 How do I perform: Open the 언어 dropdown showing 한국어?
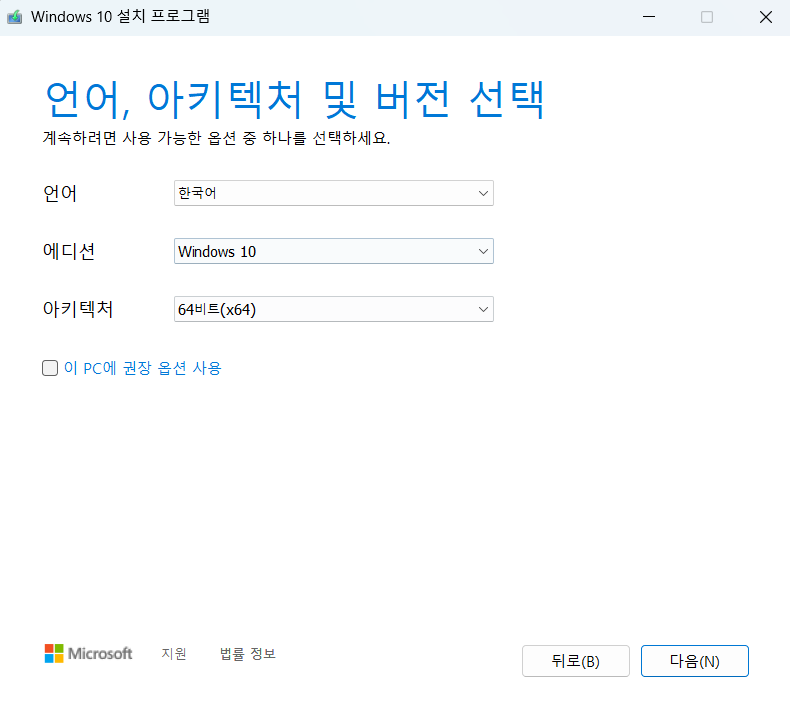pos(334,193)
